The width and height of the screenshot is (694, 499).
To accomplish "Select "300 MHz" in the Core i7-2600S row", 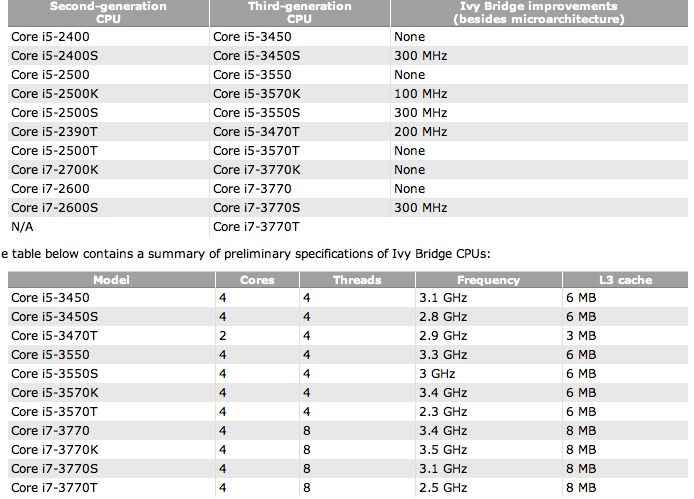I will coord(420,208).
